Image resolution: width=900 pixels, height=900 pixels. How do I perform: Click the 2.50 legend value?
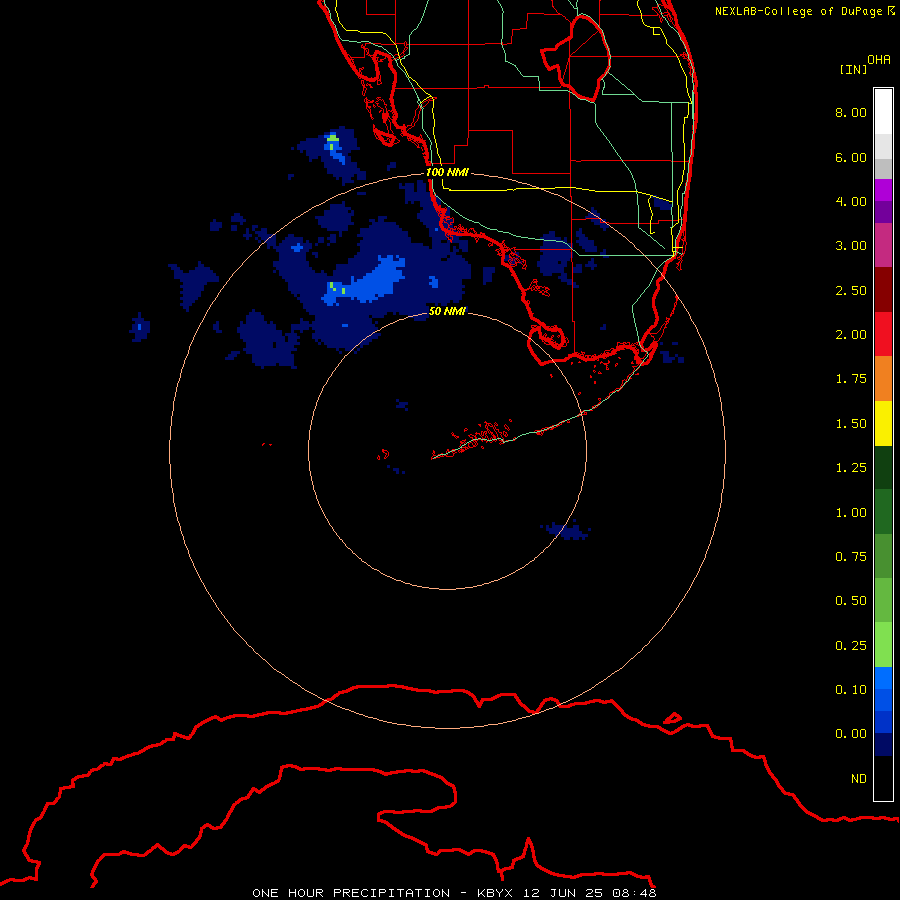[851, 290]
